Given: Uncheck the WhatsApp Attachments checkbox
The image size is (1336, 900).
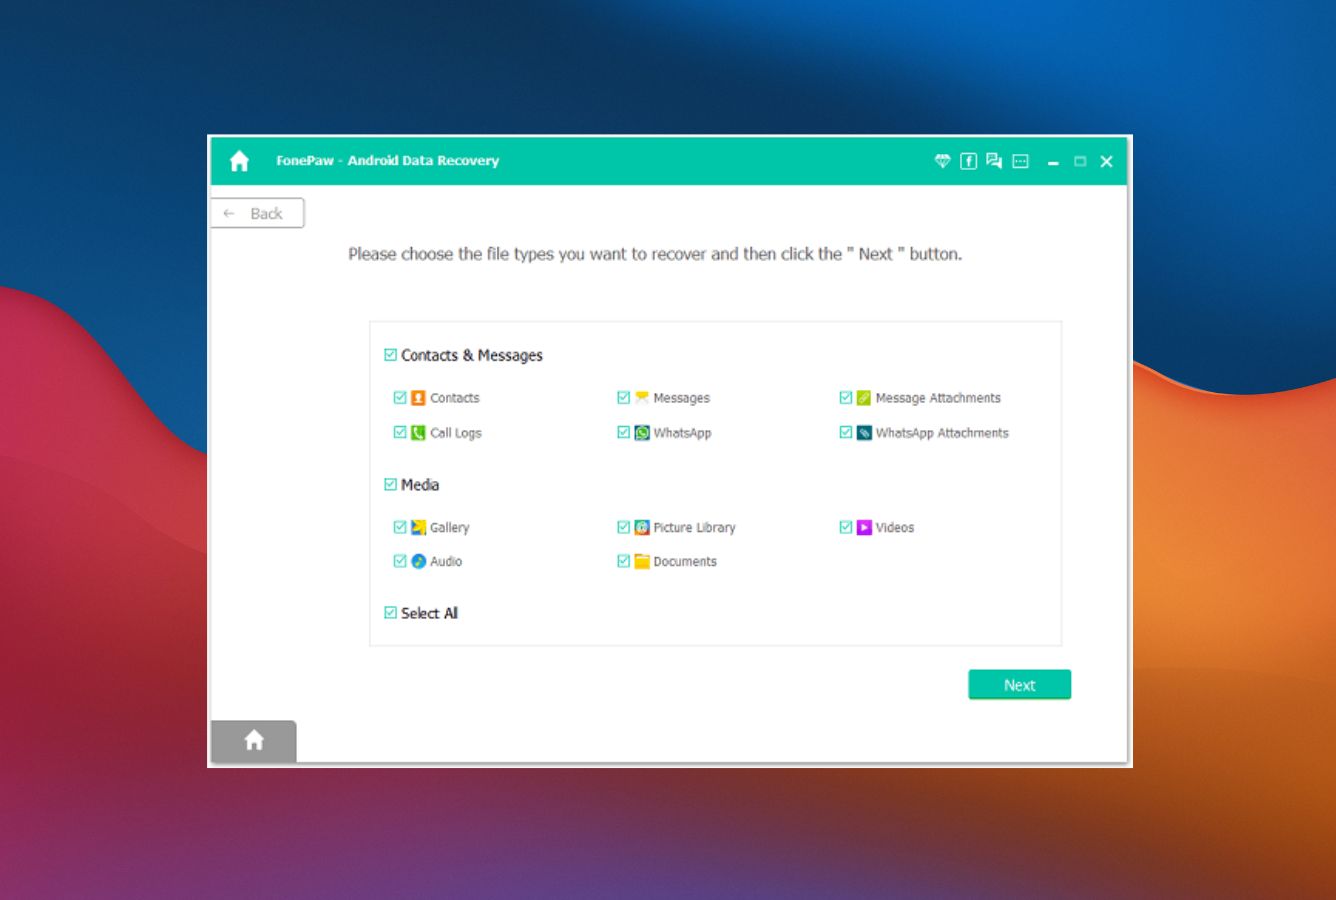Looking at the screenshot, I should click(x=846, y=433).
